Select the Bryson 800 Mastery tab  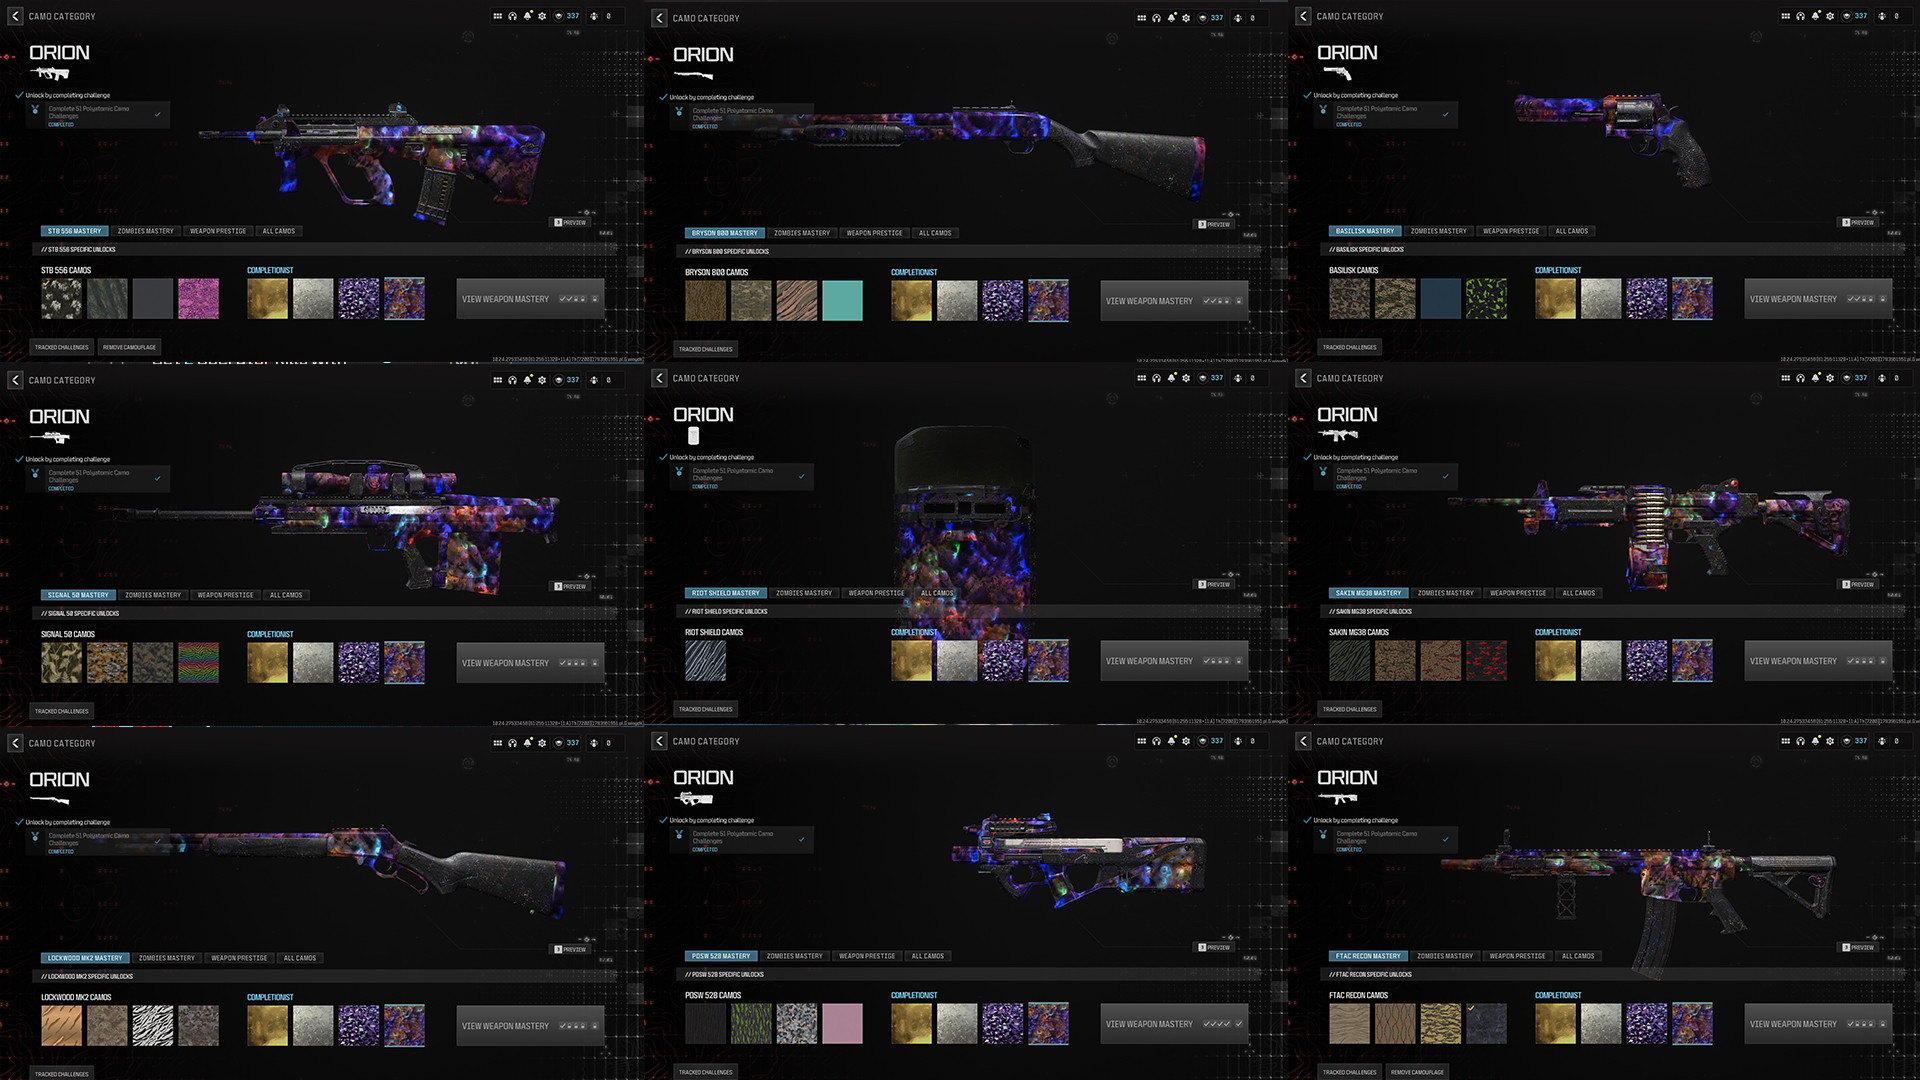725,233
